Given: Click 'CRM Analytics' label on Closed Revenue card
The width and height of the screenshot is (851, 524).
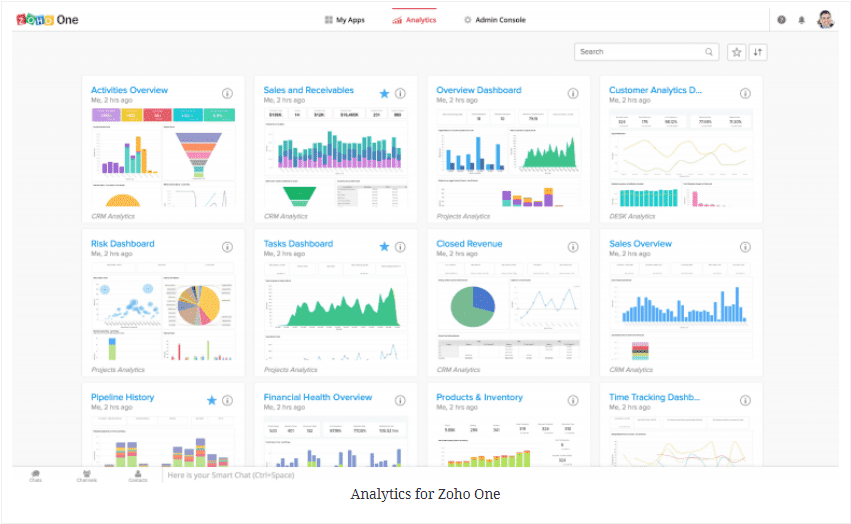Looking at the screenshot, I should click(458, 370).
